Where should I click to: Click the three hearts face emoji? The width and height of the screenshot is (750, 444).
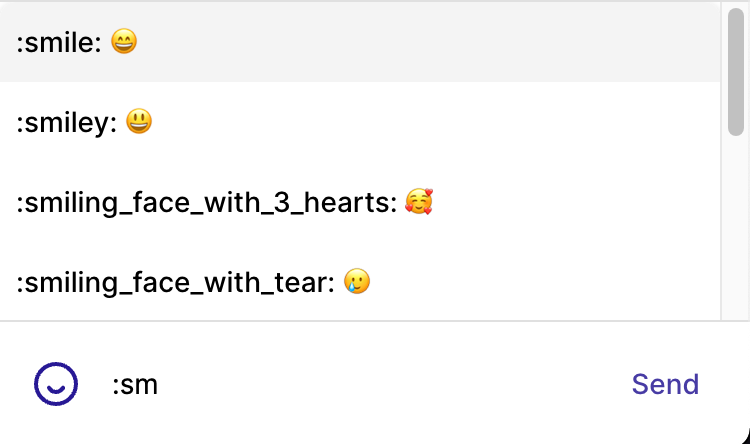[x=419, y=201]
